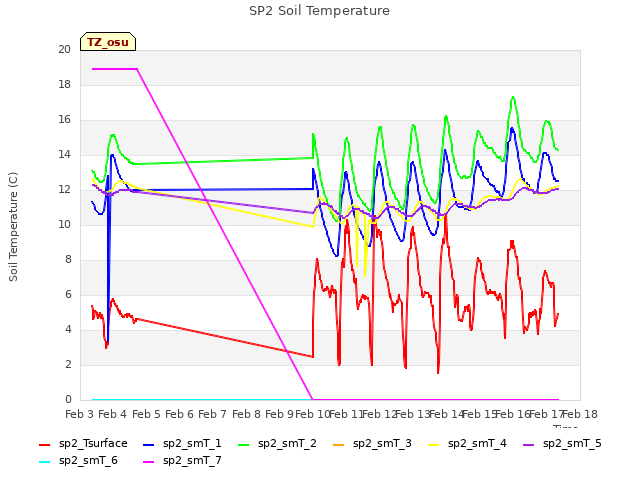Click the 8 y-axis tick label
The width and height of the screenshot is (640, 480).
(68, 260)
